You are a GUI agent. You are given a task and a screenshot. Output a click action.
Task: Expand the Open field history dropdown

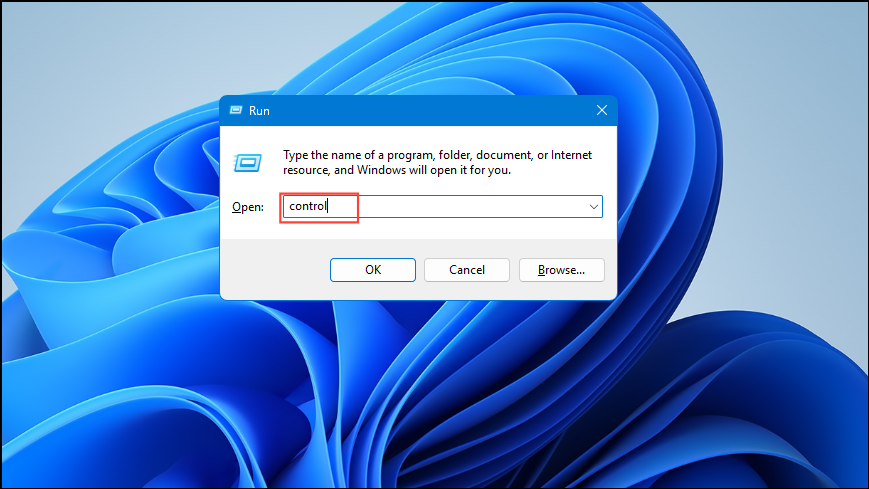pos(594,207)
